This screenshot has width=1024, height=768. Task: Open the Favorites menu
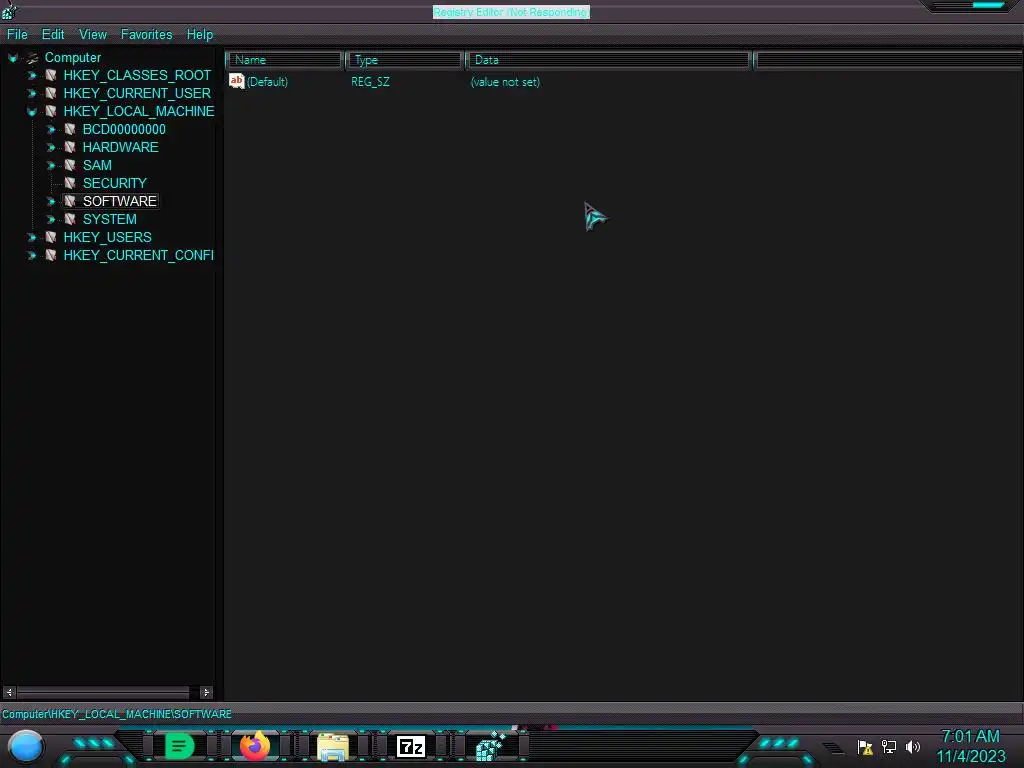tap(146, 35)
